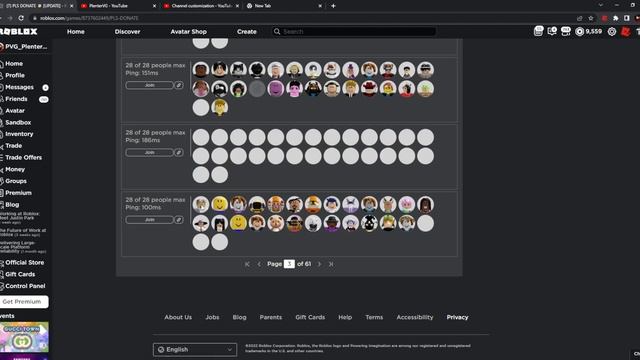Open the Home item in the left sidebar
This screenshot has width=640, height=360.
pyautogui.click(x=14, y=64)
